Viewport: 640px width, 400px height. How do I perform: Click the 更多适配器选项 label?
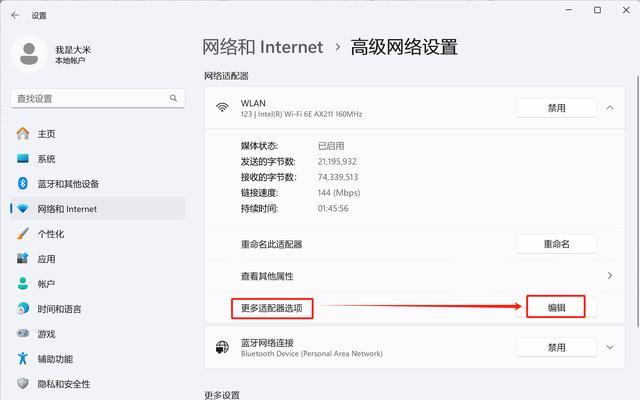pos(272,308)
